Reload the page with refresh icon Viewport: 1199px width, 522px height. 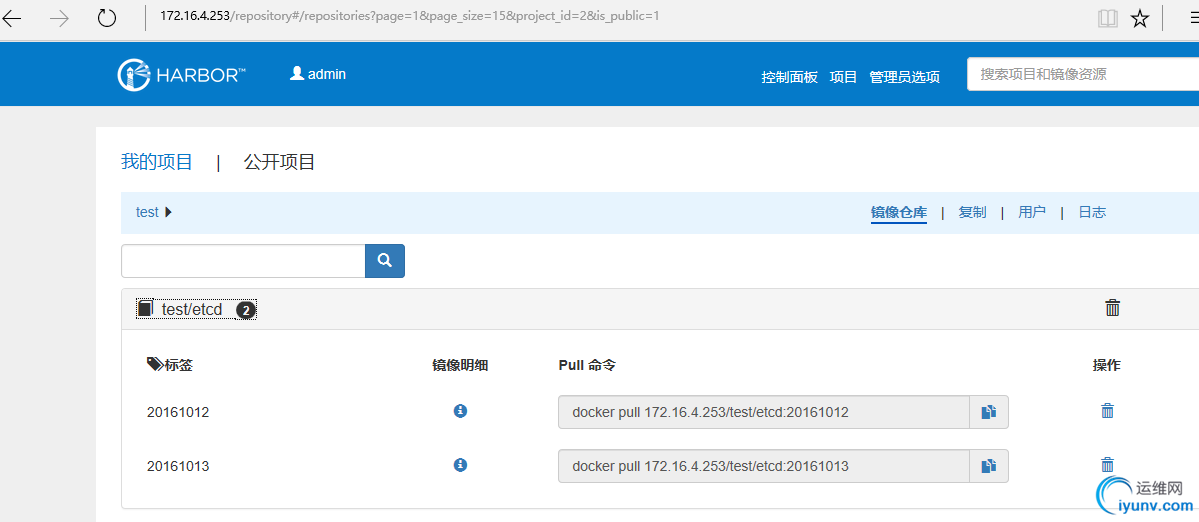107,18
